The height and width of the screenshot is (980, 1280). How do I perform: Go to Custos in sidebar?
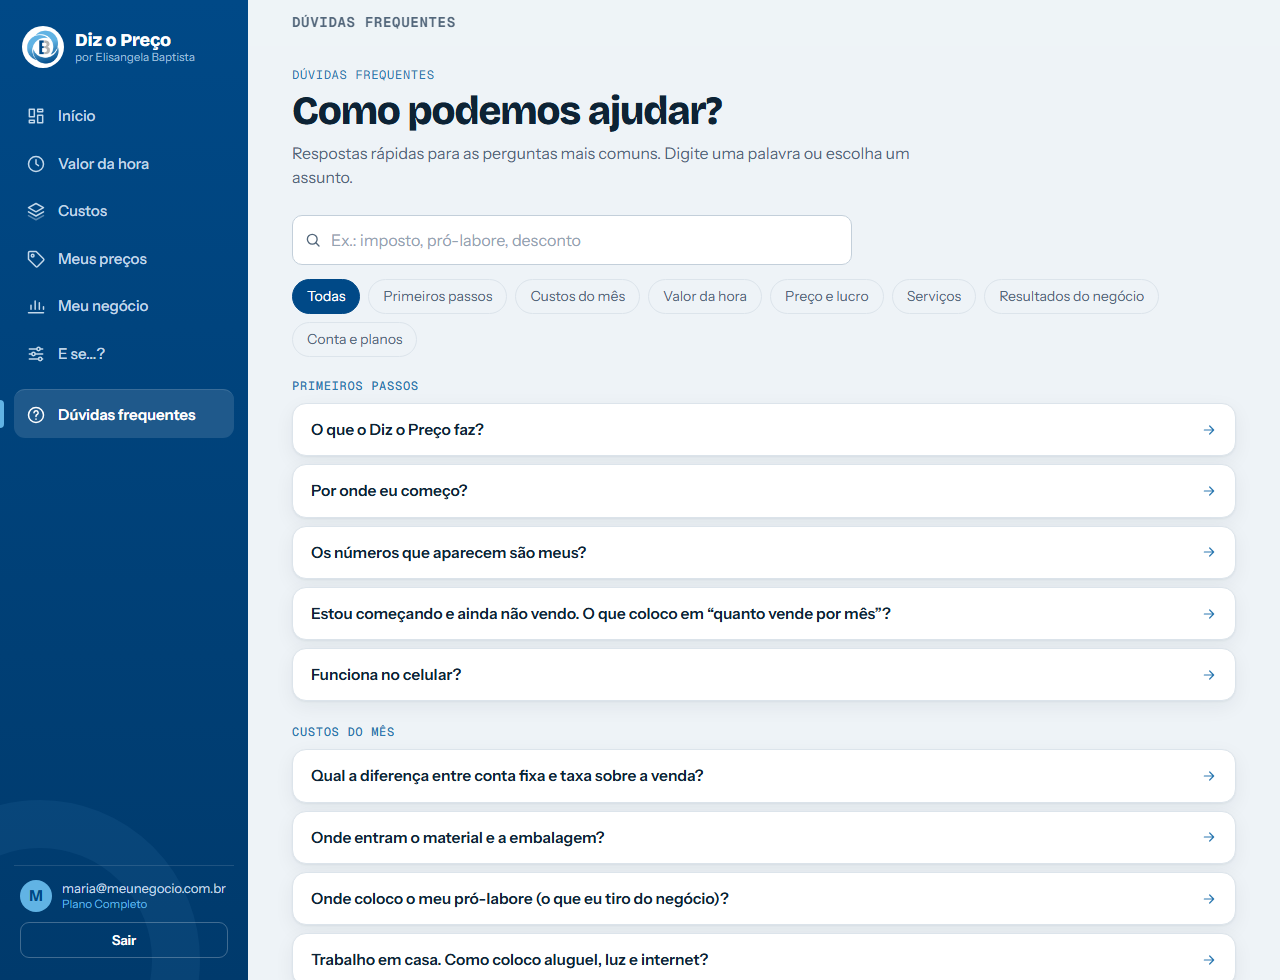pyautogui.click(x=124, y=211)
